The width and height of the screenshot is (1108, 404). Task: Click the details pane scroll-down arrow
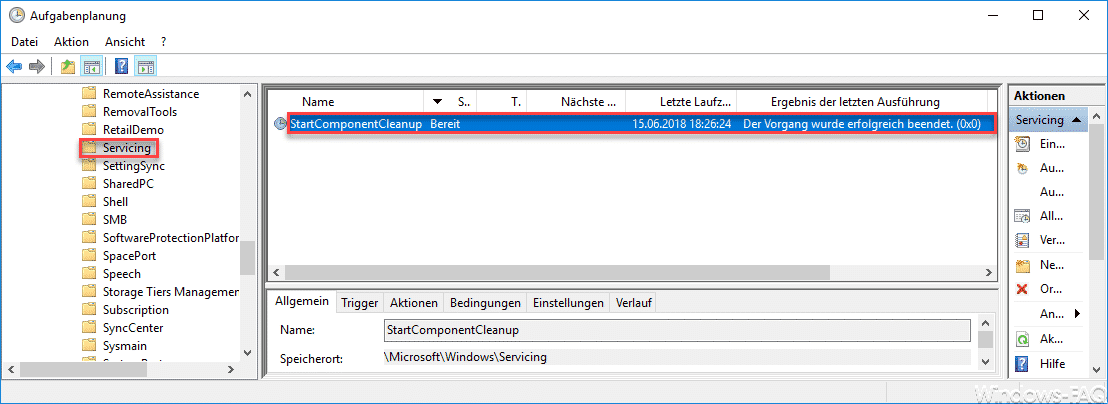coord(985,361)
